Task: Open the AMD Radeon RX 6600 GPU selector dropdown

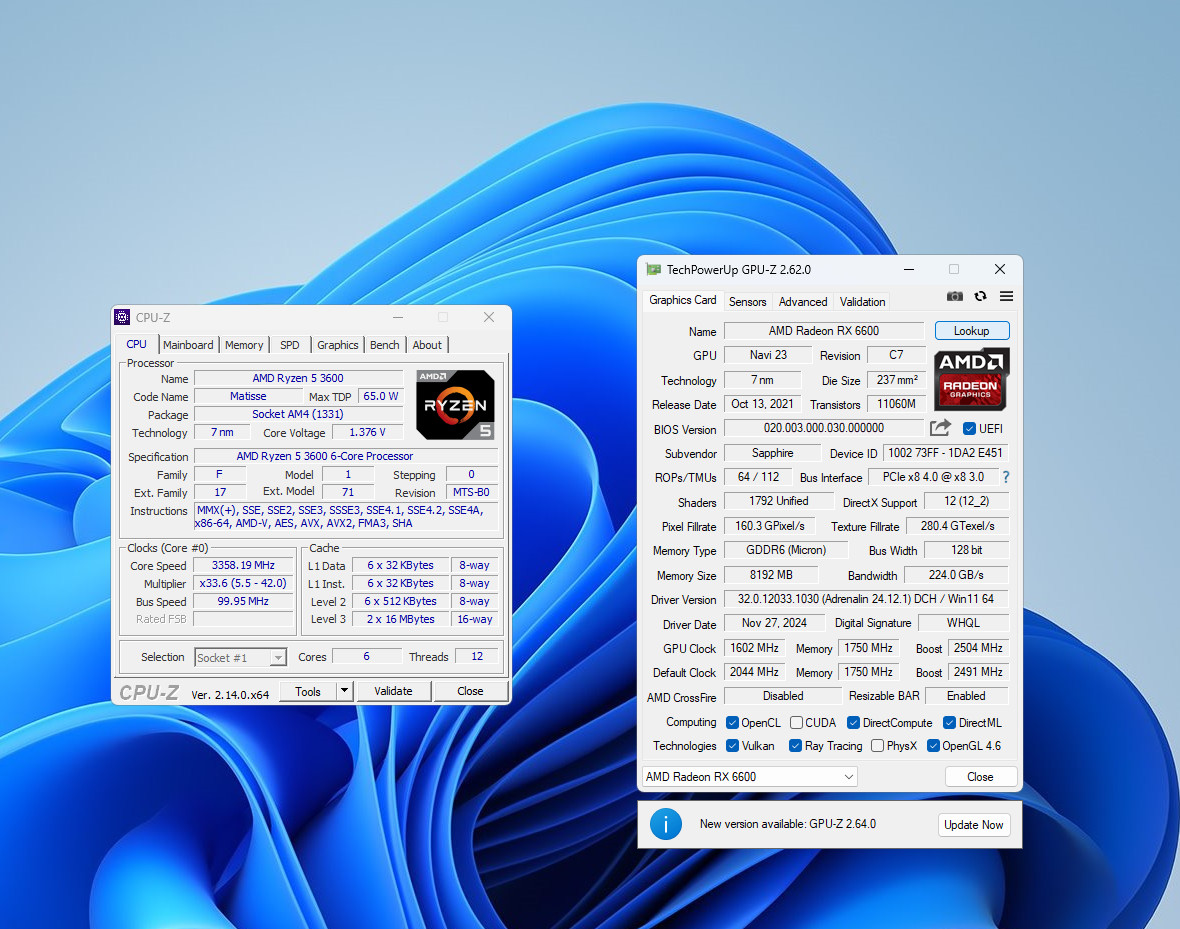Action: [750, 777]
